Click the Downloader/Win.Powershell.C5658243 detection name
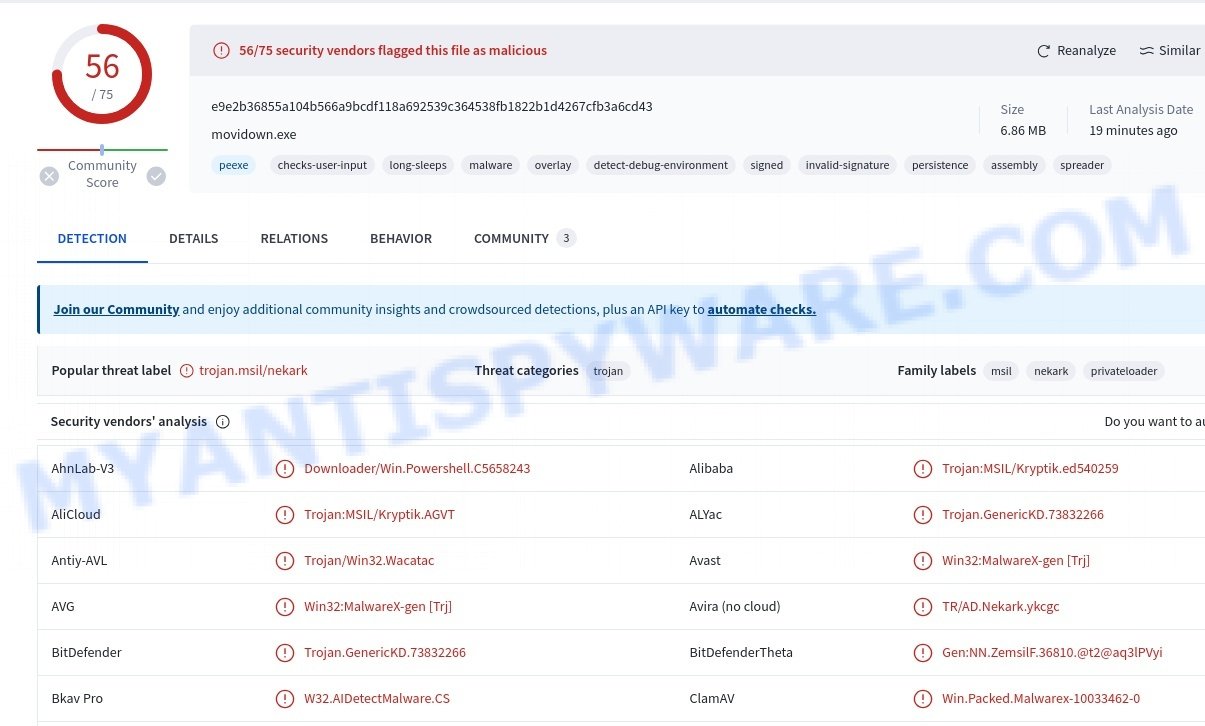This screenshot has width=1205, height=726. point(417,469)
